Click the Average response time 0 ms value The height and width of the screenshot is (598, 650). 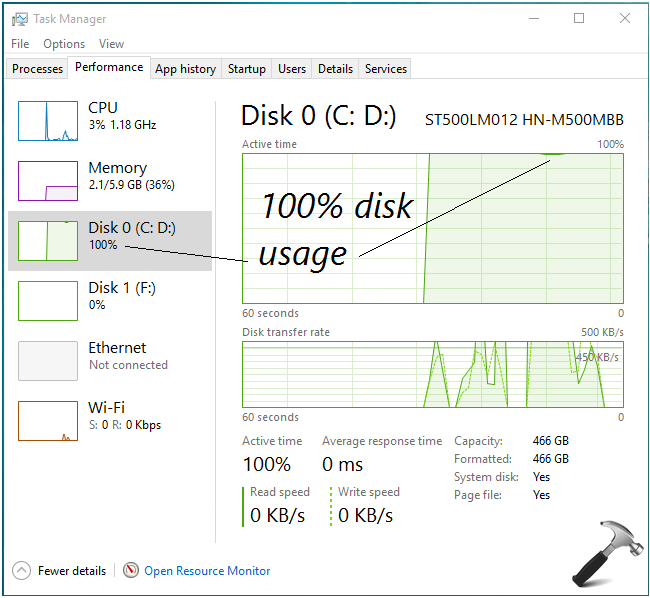pos(342,464)
